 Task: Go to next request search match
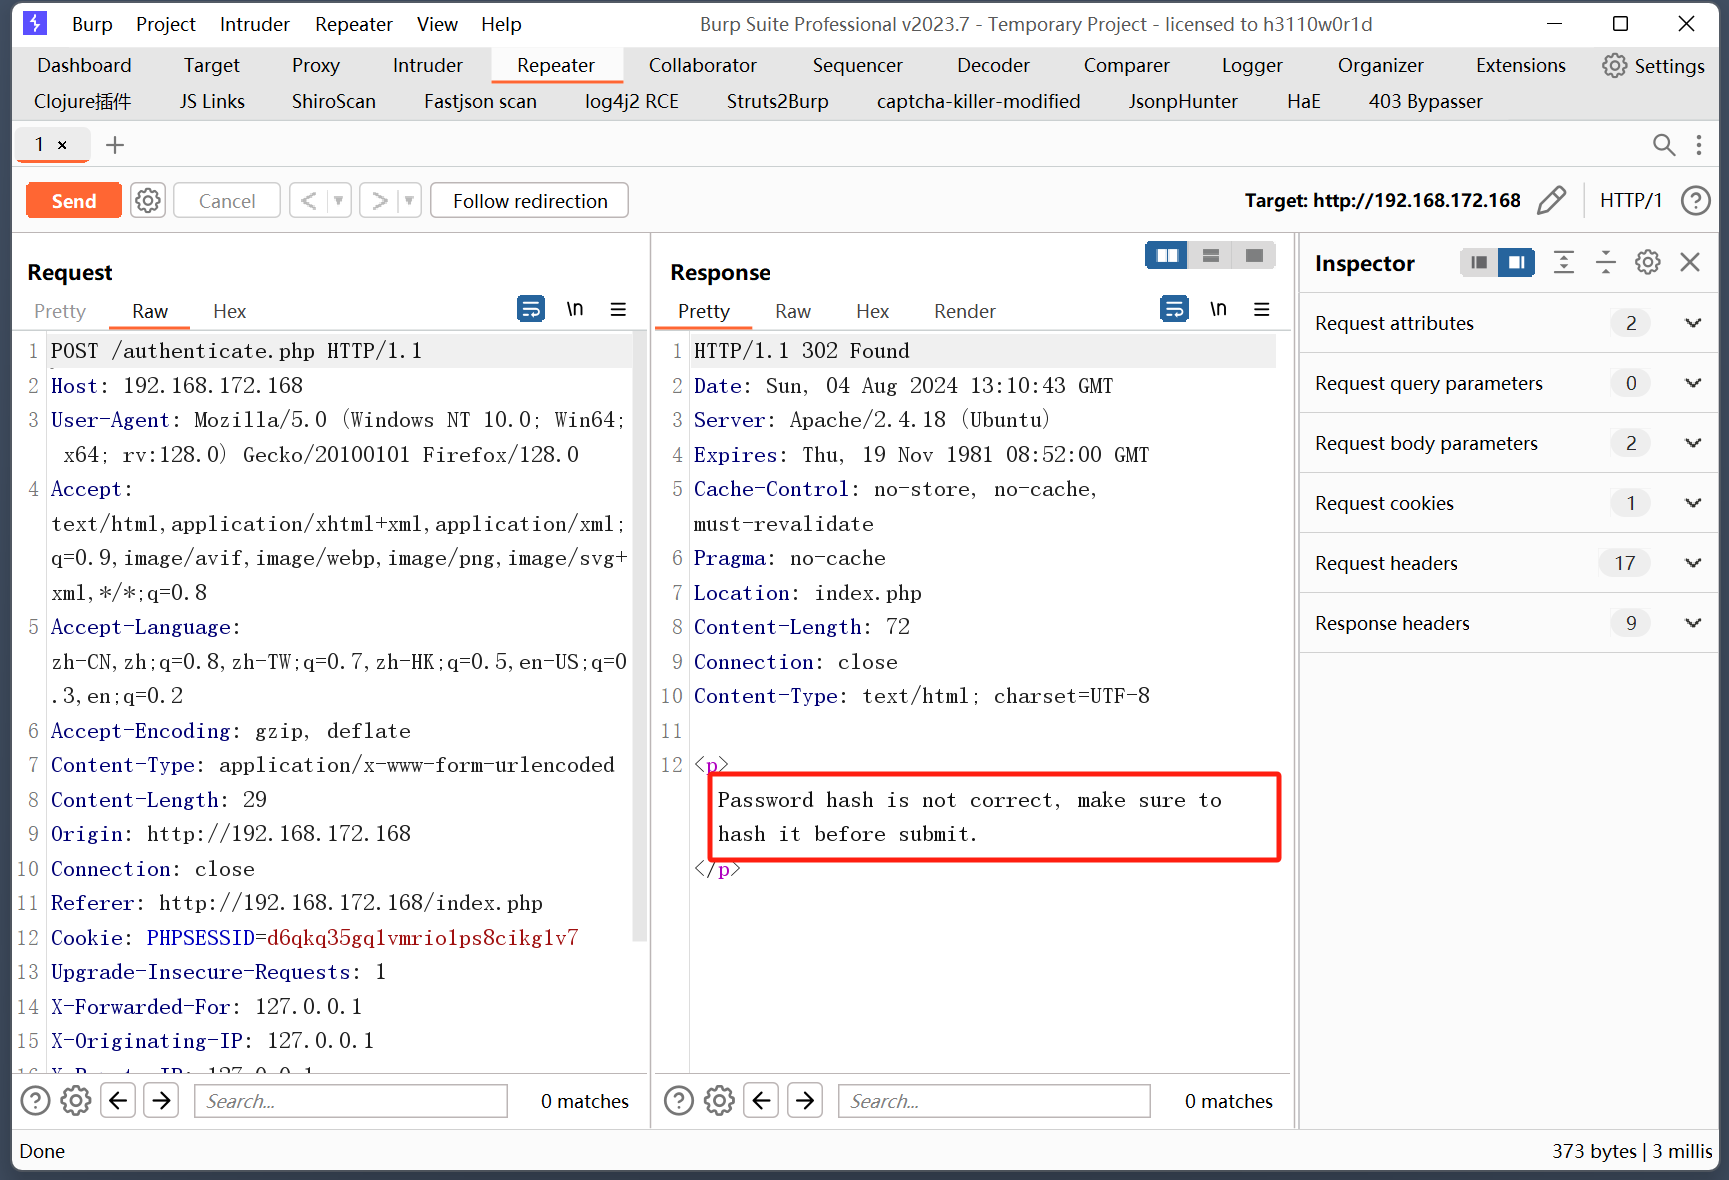161,1101
